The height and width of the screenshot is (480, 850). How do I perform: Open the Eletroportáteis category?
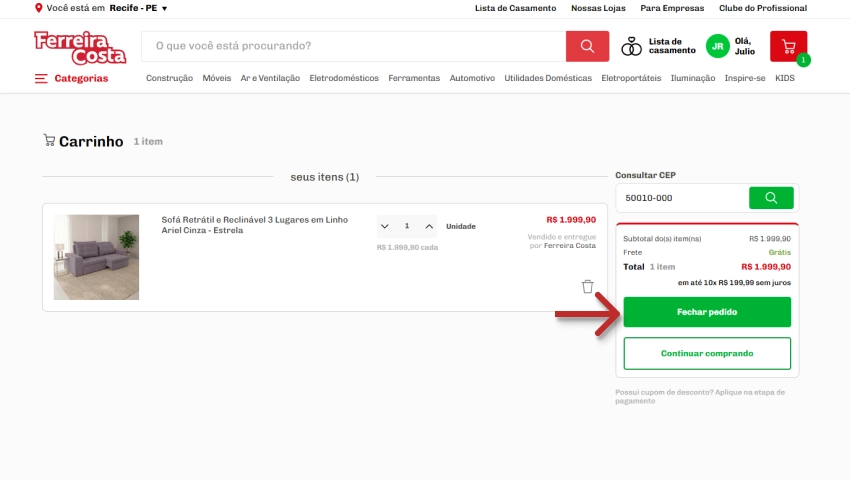631,78
